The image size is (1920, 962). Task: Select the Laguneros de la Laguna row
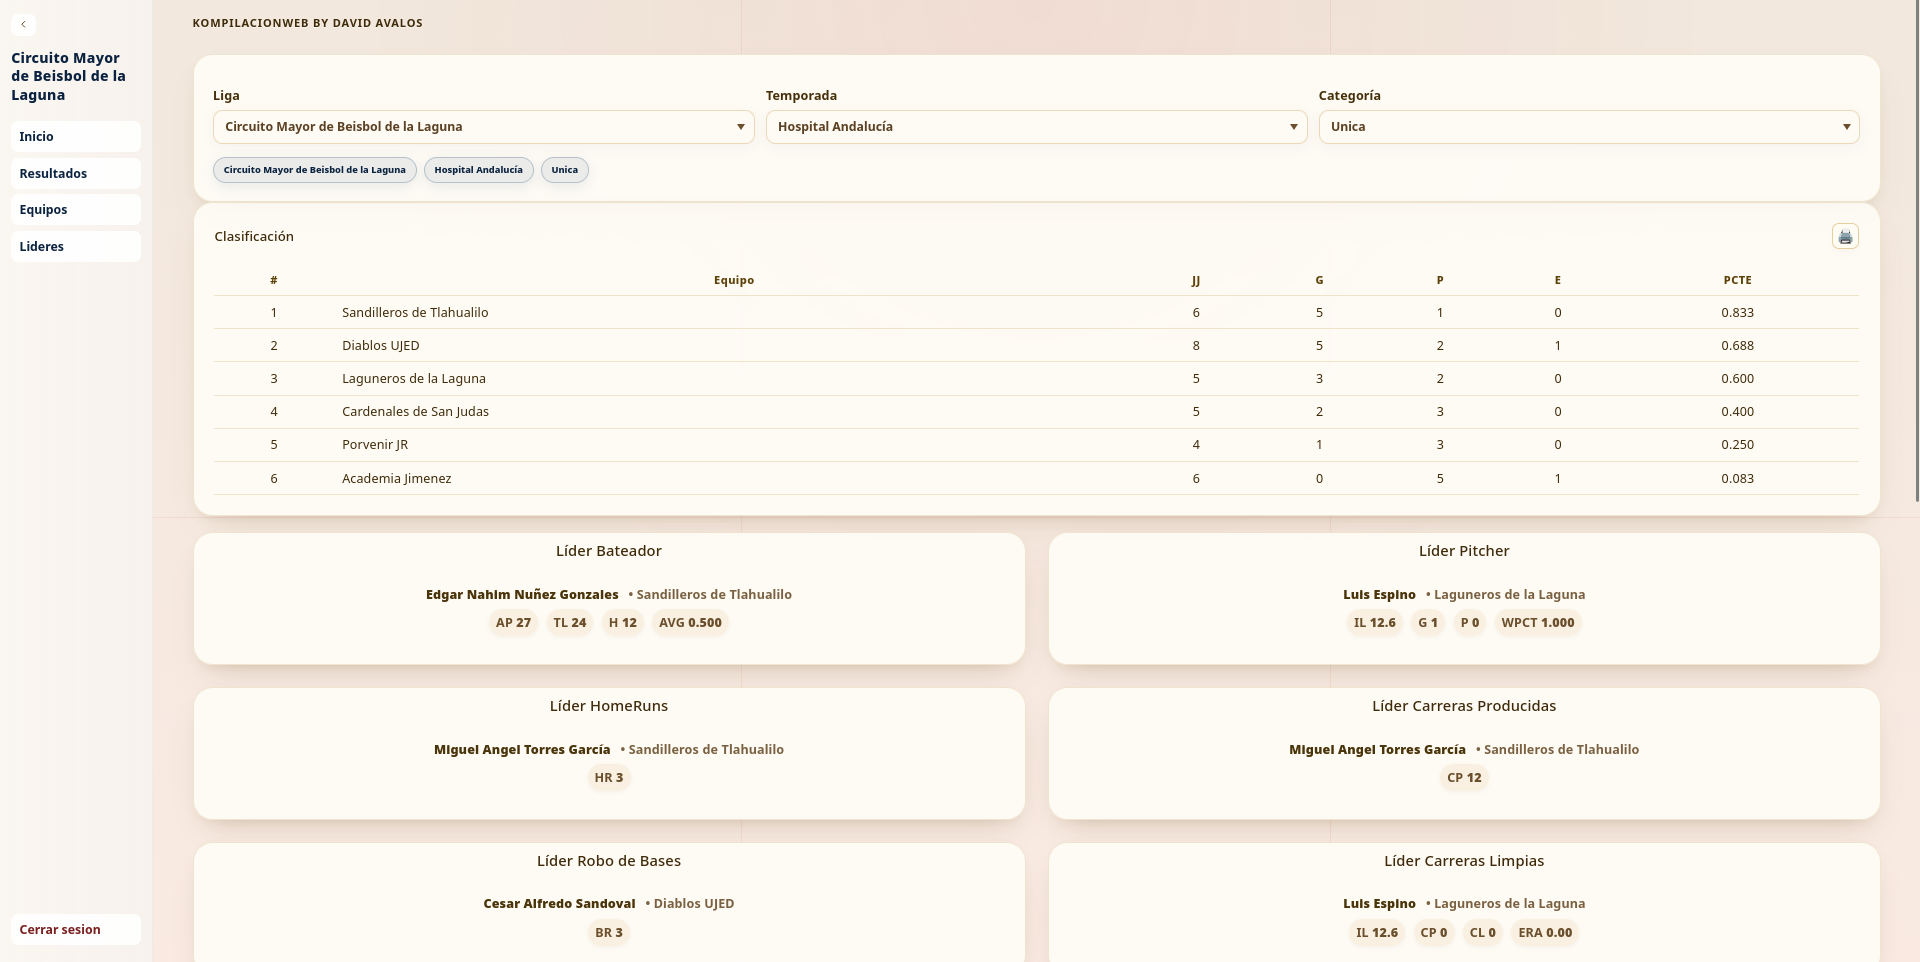pos(1036,378)
